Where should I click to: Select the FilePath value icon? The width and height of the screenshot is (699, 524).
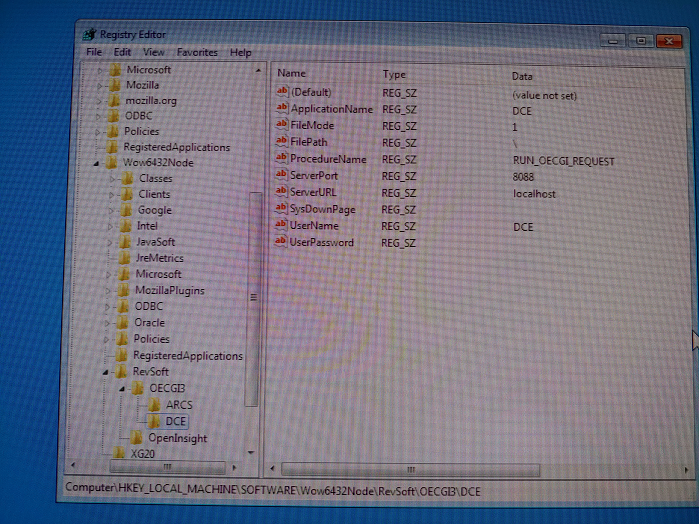281,141
